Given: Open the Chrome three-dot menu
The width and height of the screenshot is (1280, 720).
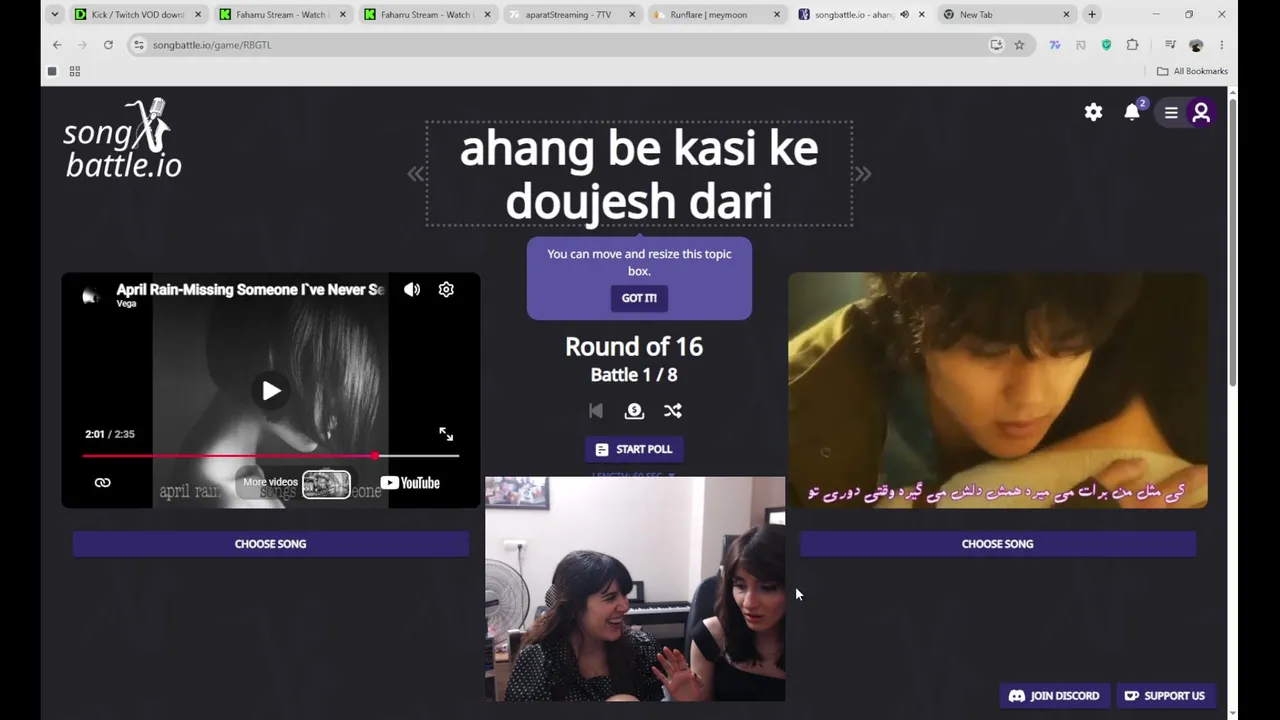Looking at the screenshot, I should tap(1221, 45).
